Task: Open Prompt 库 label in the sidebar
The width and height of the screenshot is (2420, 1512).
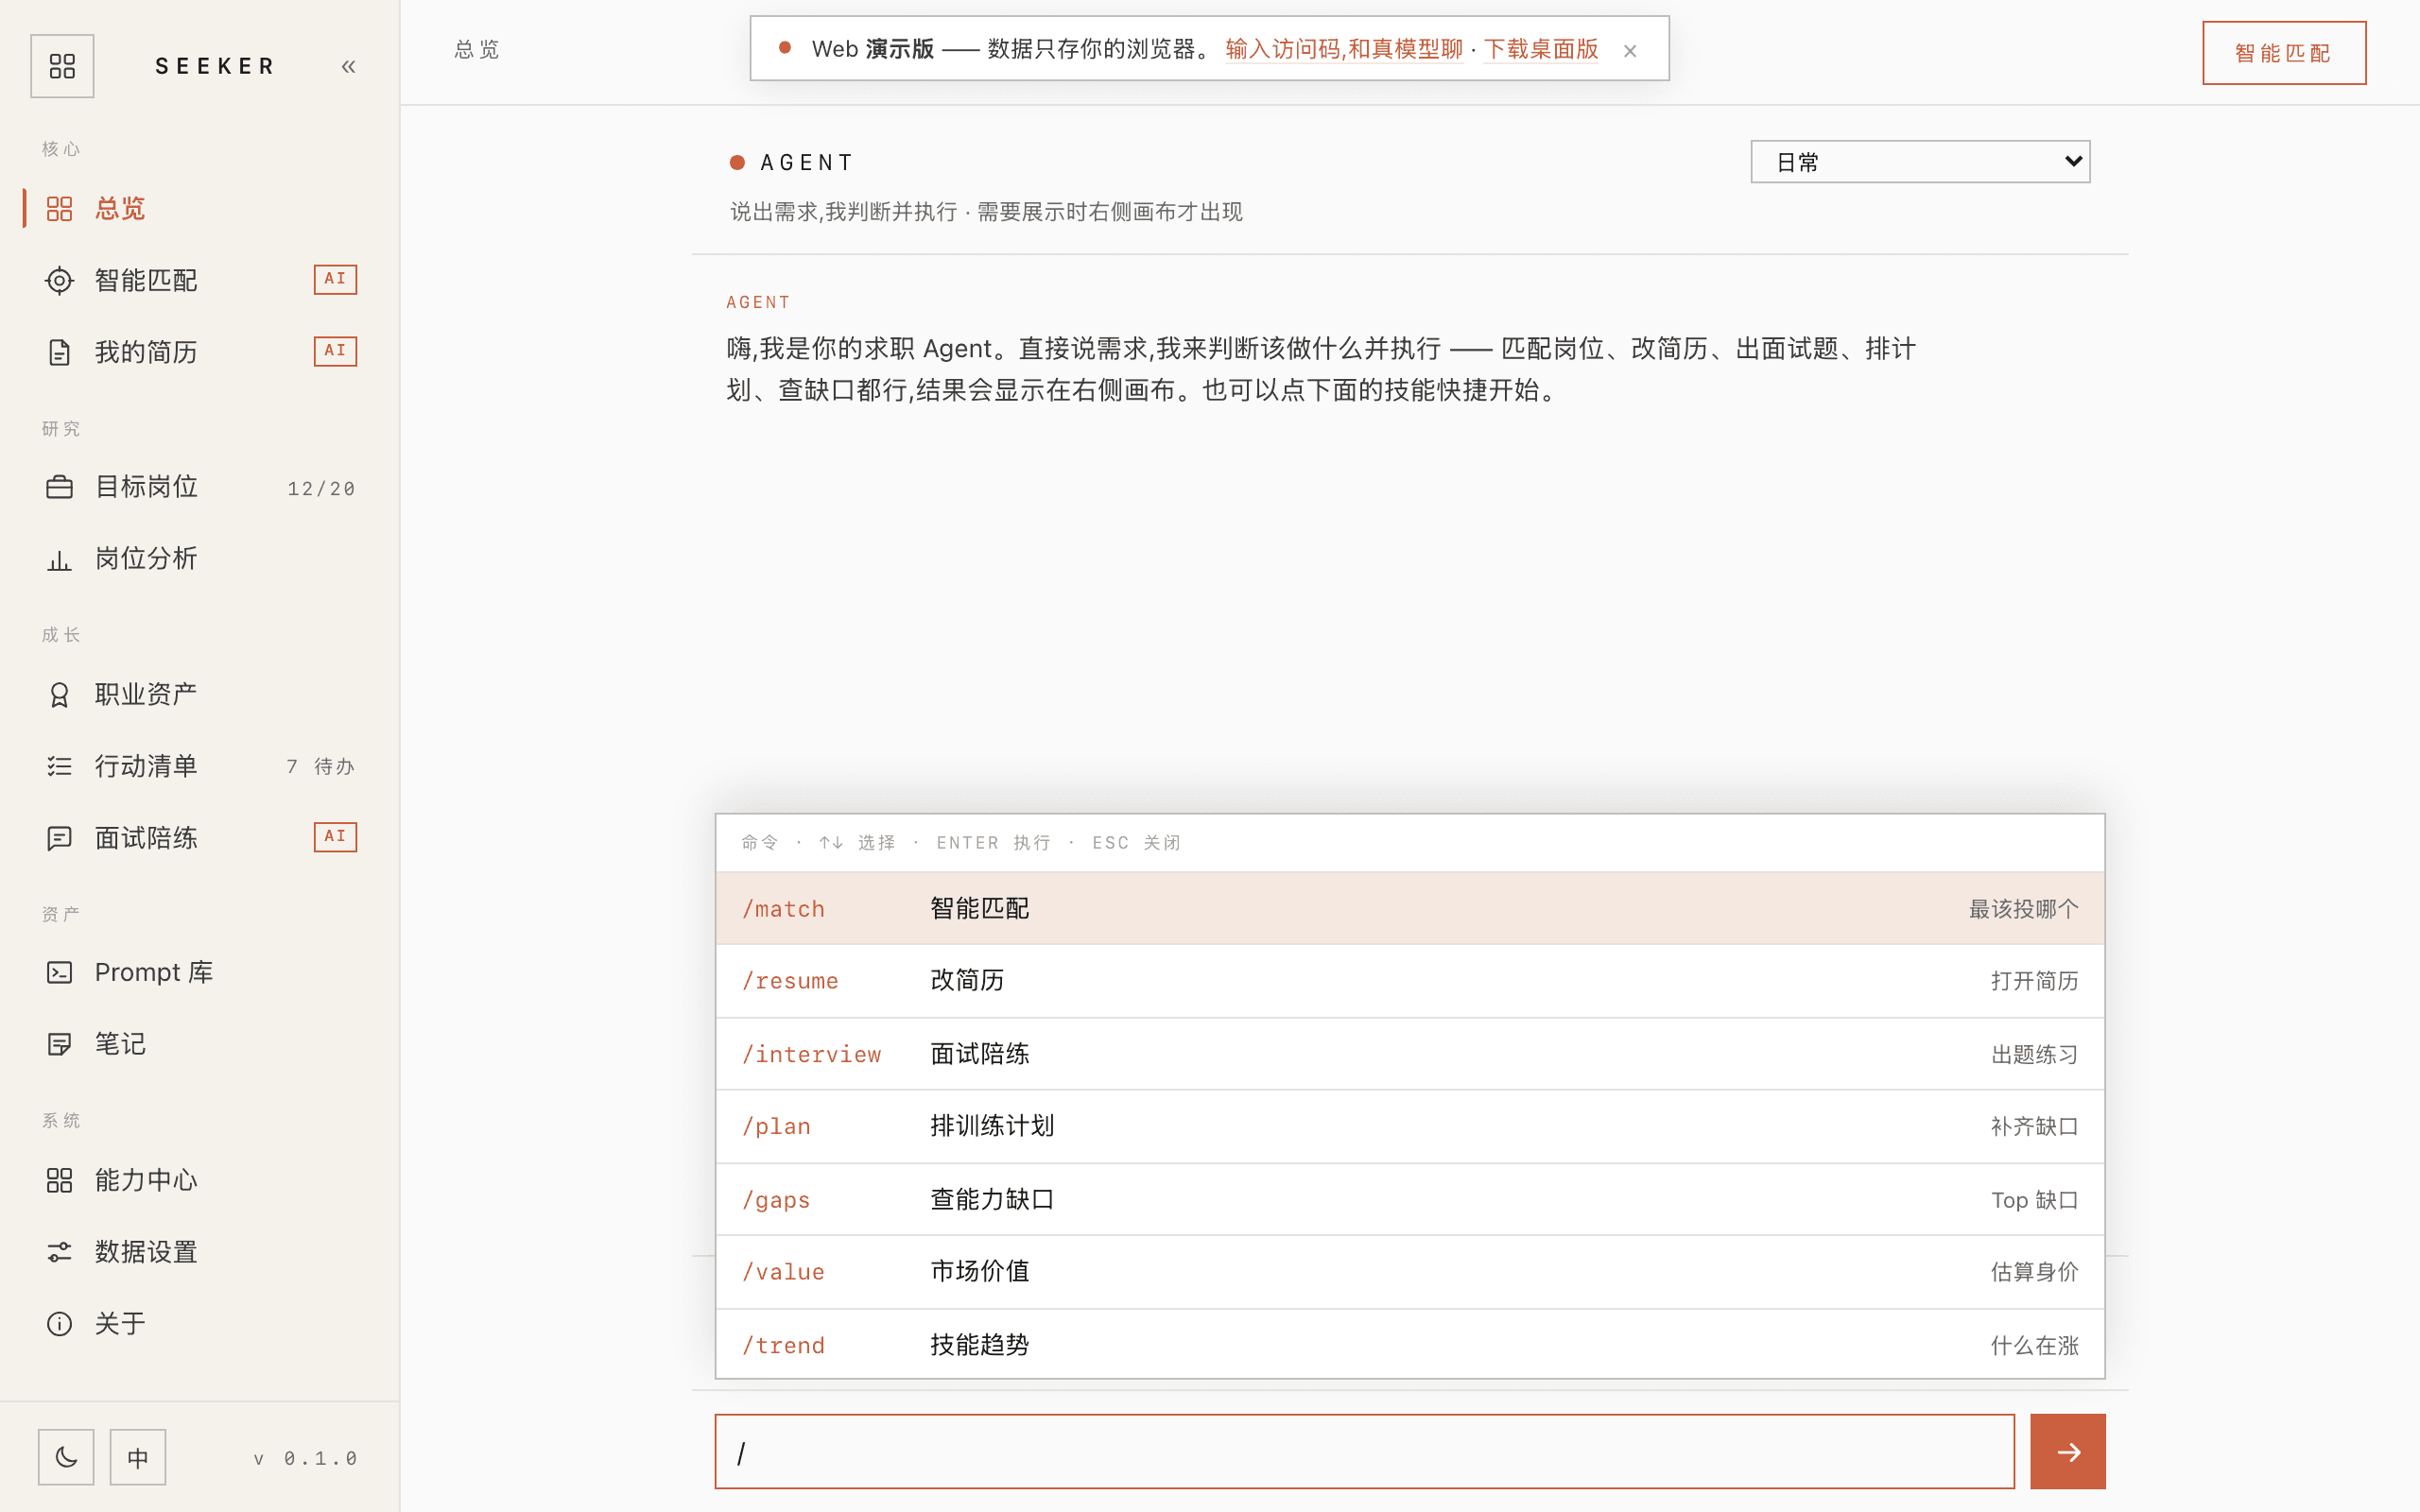Action: tap(154, 973)
